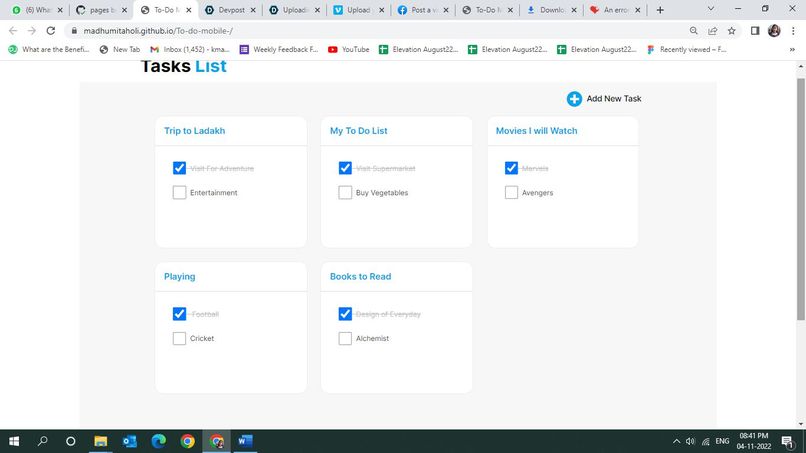
Task: Bookmark this page with the star icon
Action: pyautogui.click(x=731, y=31)
